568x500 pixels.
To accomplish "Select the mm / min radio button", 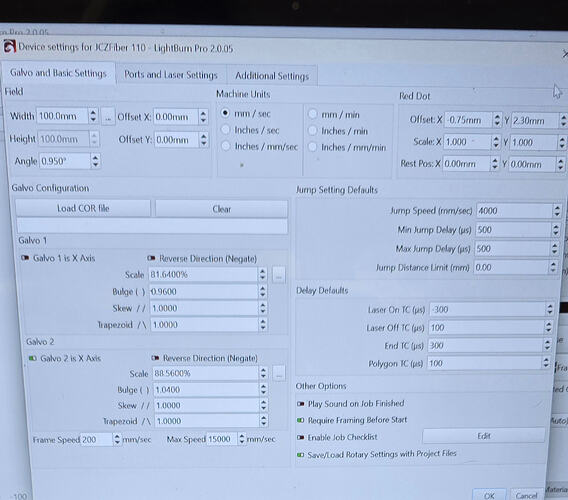I will (x=313, y=114).
